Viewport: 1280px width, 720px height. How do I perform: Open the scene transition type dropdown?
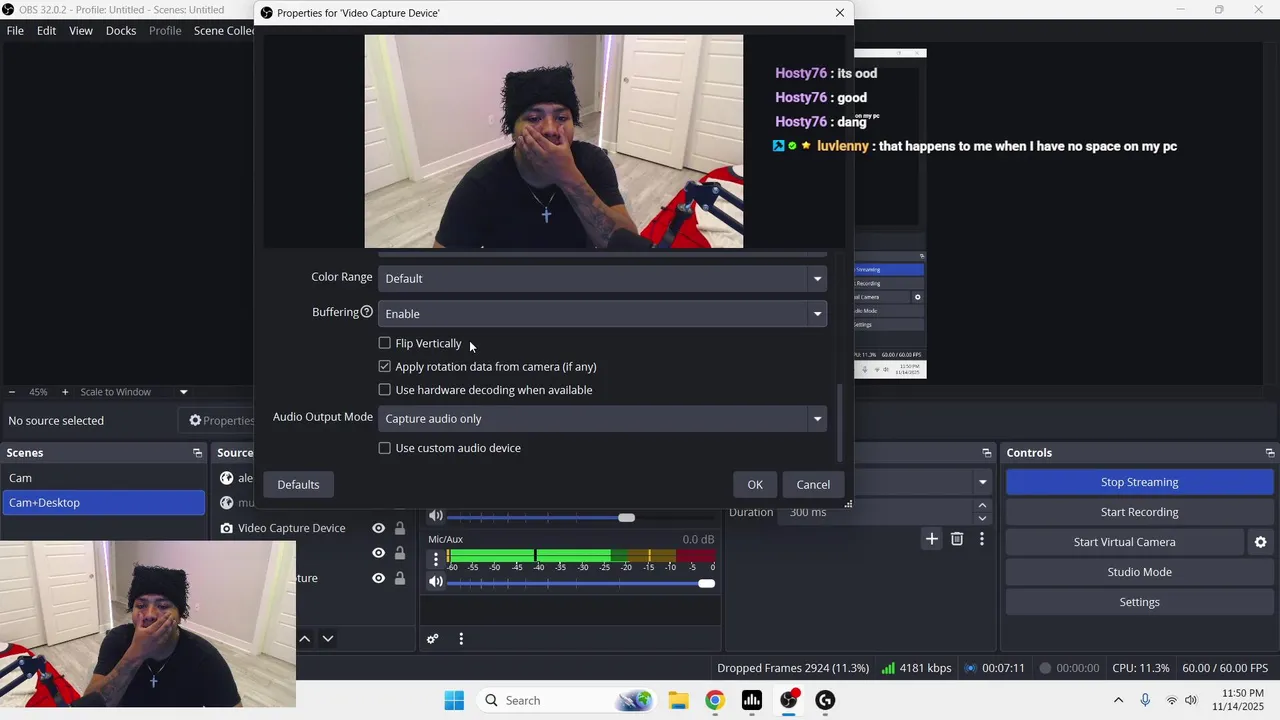click(x=982, y=482)
